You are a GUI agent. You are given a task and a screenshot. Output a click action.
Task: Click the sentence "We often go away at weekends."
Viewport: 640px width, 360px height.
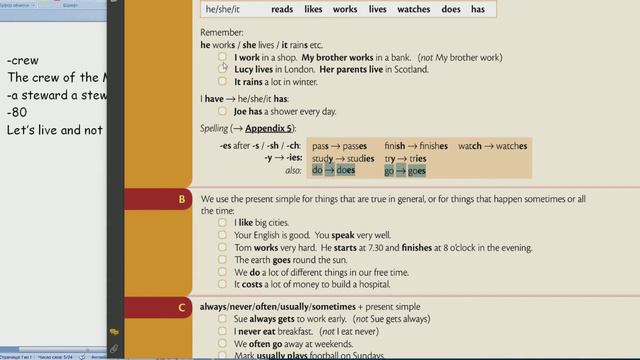tap(293, 344)
